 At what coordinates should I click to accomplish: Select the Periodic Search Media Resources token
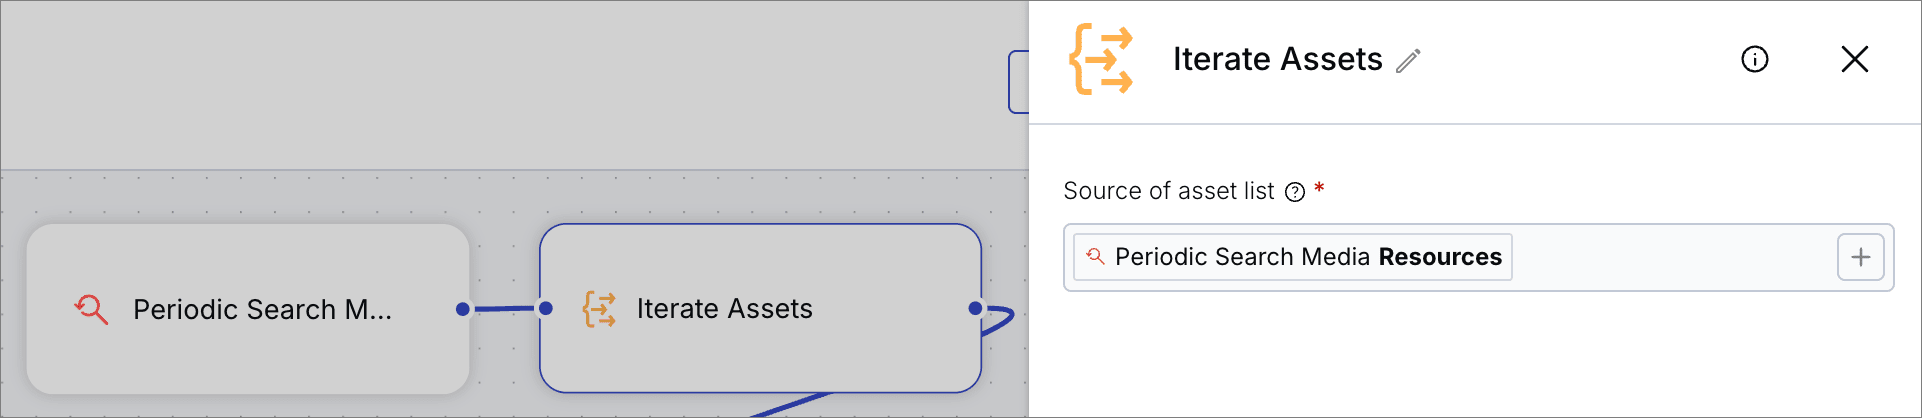1293,257
